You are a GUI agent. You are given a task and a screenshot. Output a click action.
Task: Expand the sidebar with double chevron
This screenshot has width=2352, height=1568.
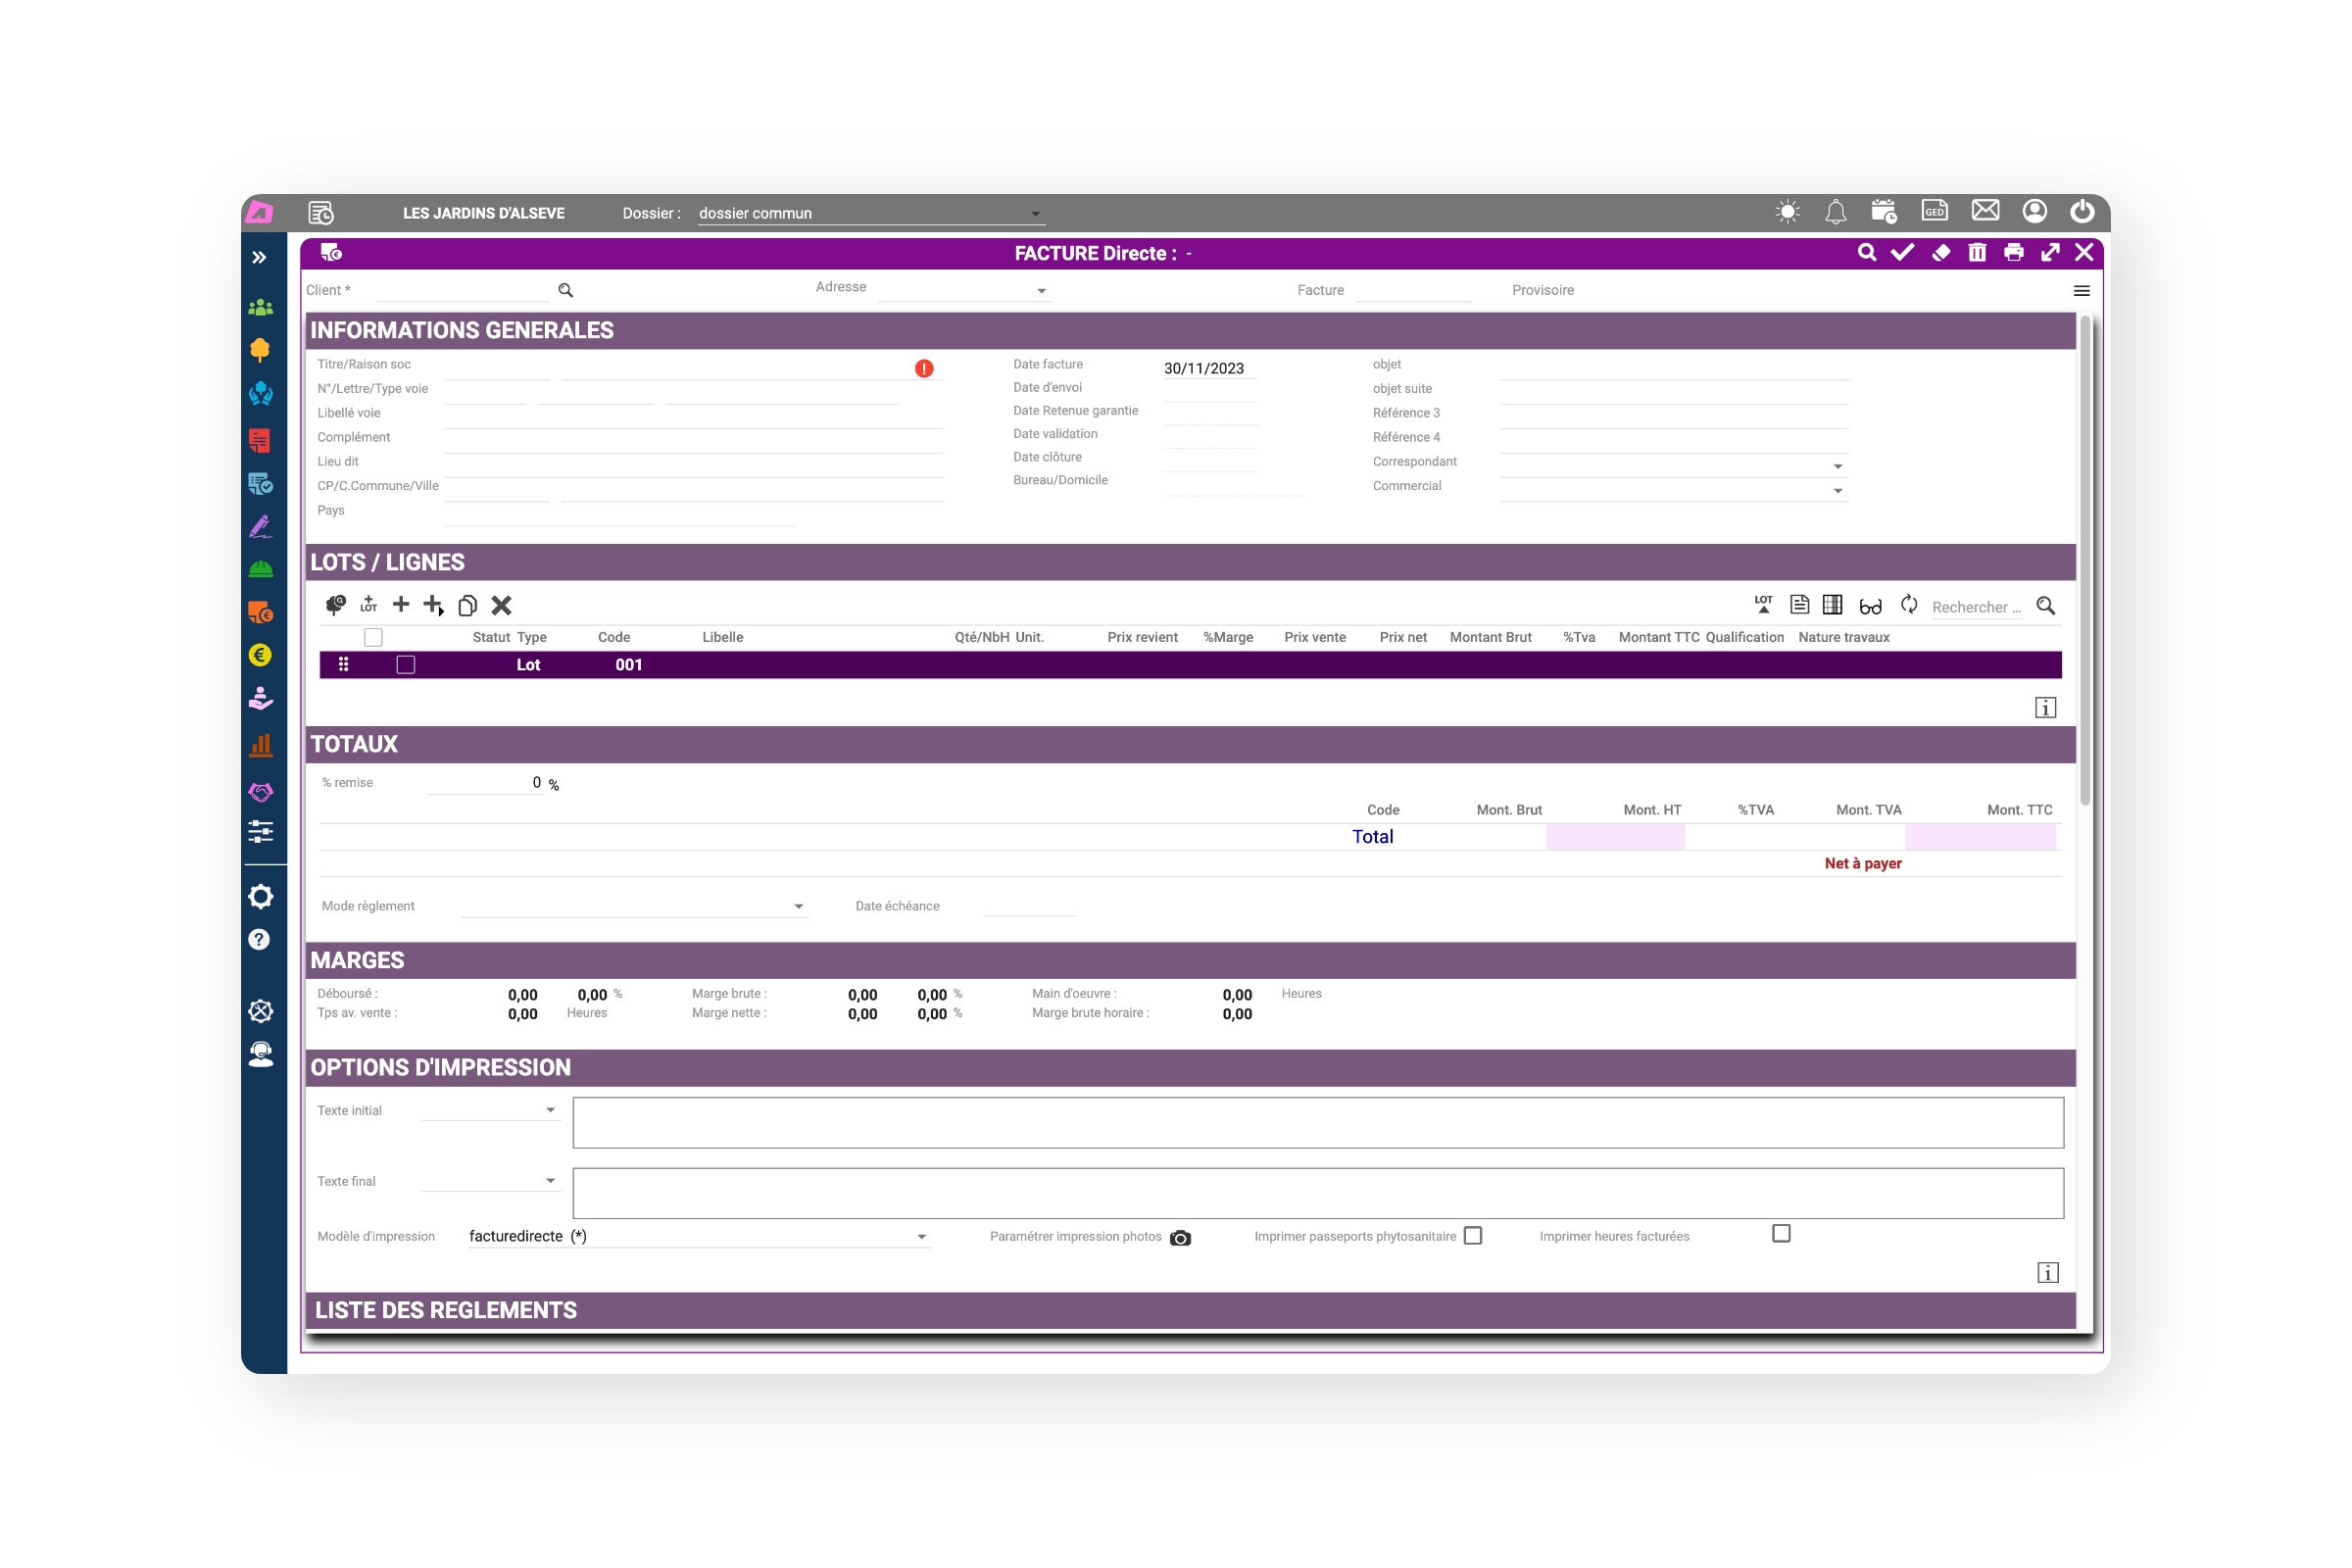coord(259,258)
